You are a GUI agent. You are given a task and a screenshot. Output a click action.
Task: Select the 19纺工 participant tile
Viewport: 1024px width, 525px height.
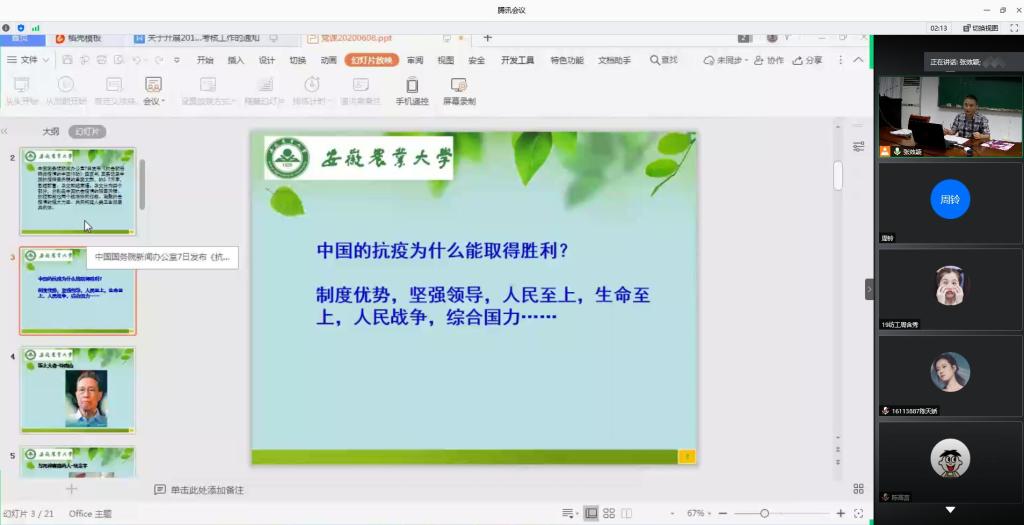click(950, 289)
